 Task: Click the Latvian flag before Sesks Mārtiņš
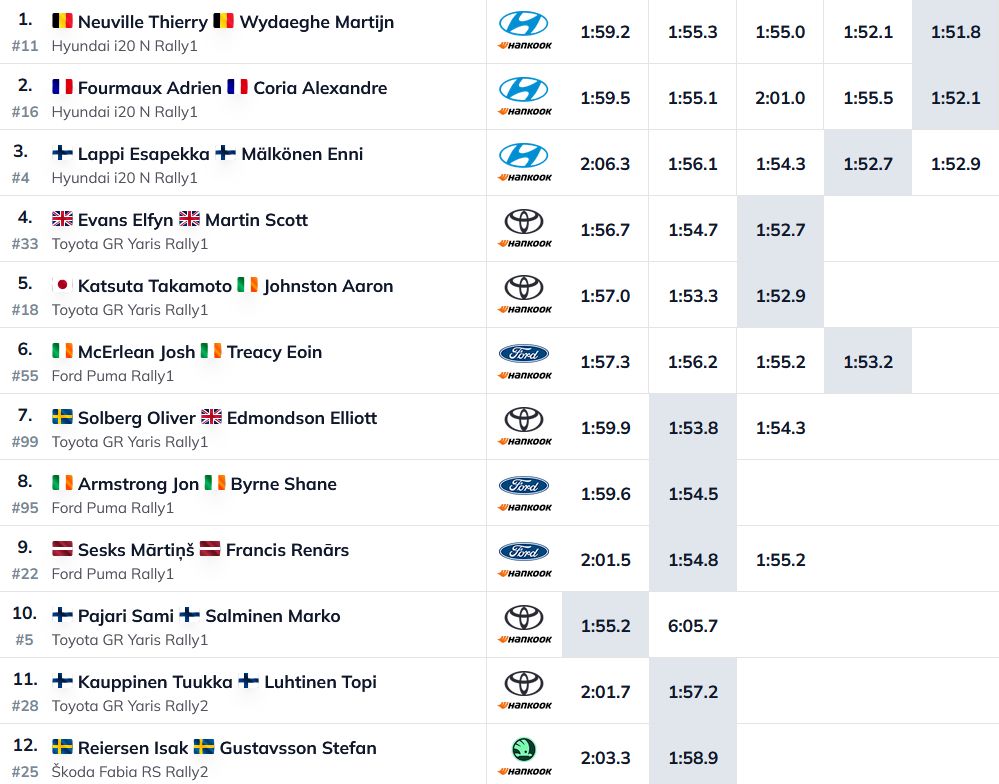[x=62, y=550]
